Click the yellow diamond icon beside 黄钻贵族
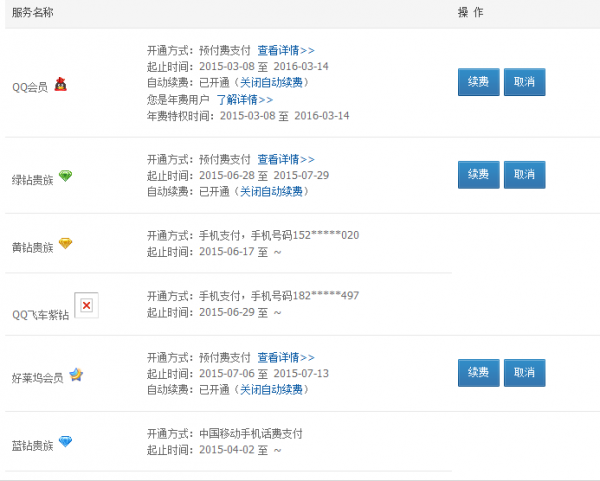The image size is (600, 481). [x=65, y=243]
